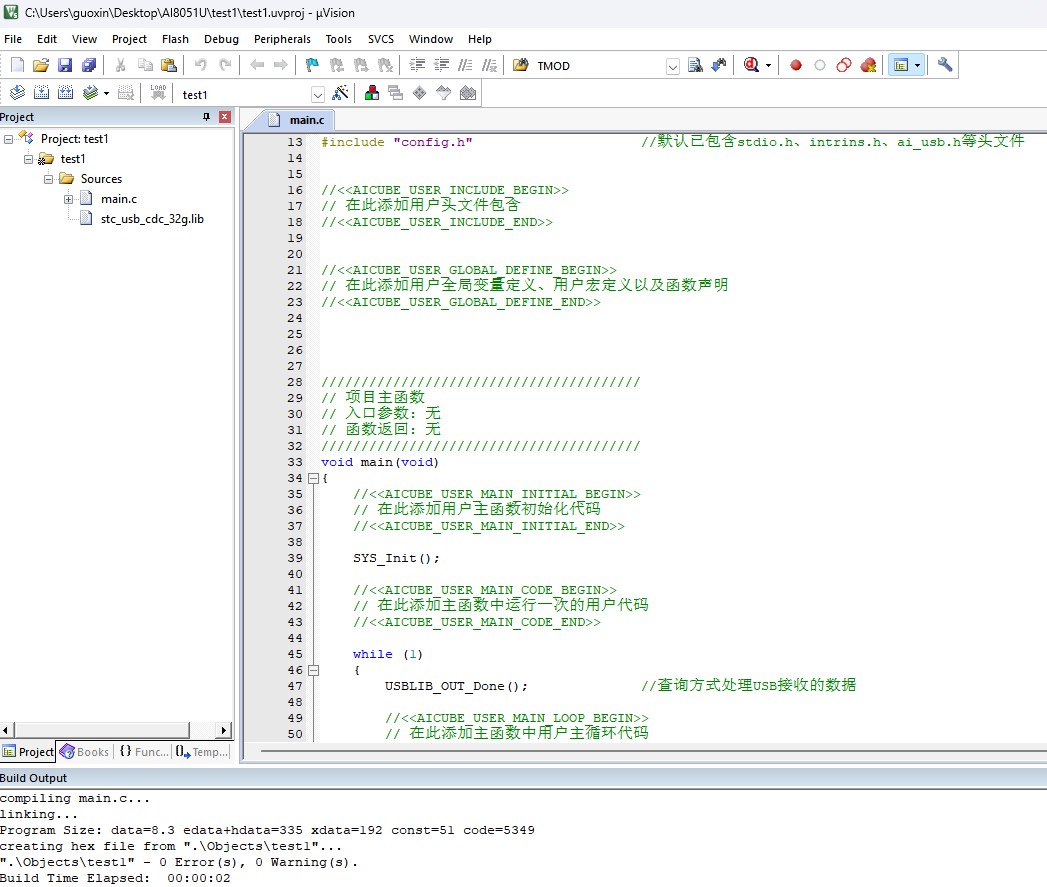This screenshot has width=1047, height=887.
Task: Open the Help menu
Action: [479, 39]
